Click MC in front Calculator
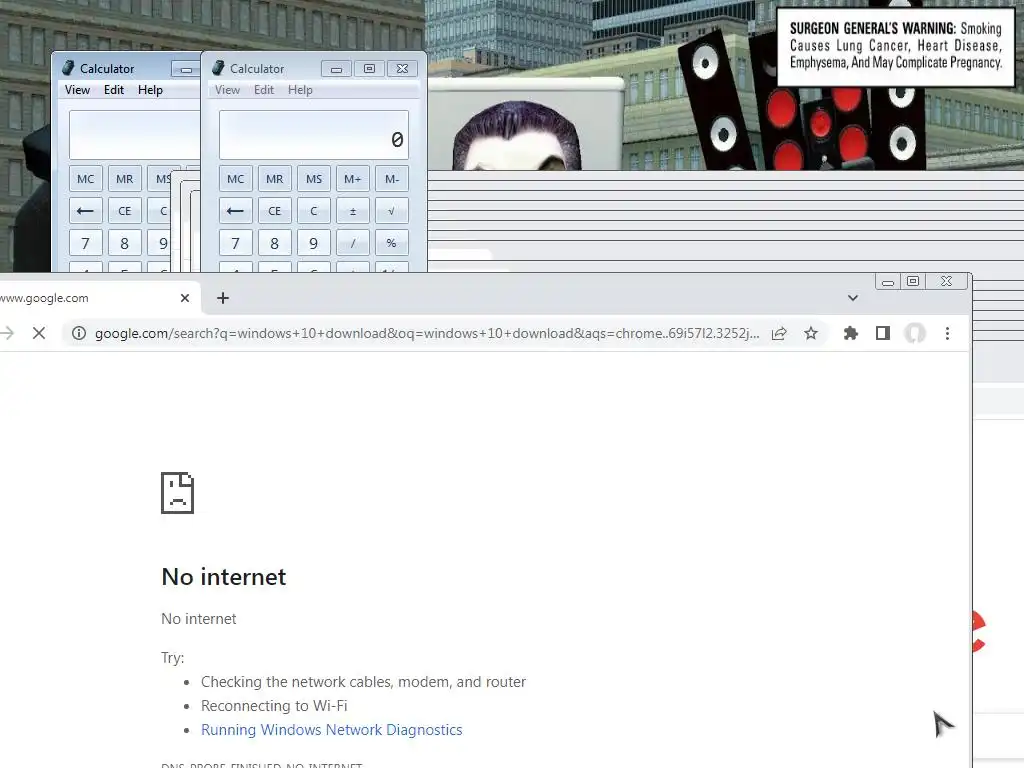 click(x=236, y=179)
